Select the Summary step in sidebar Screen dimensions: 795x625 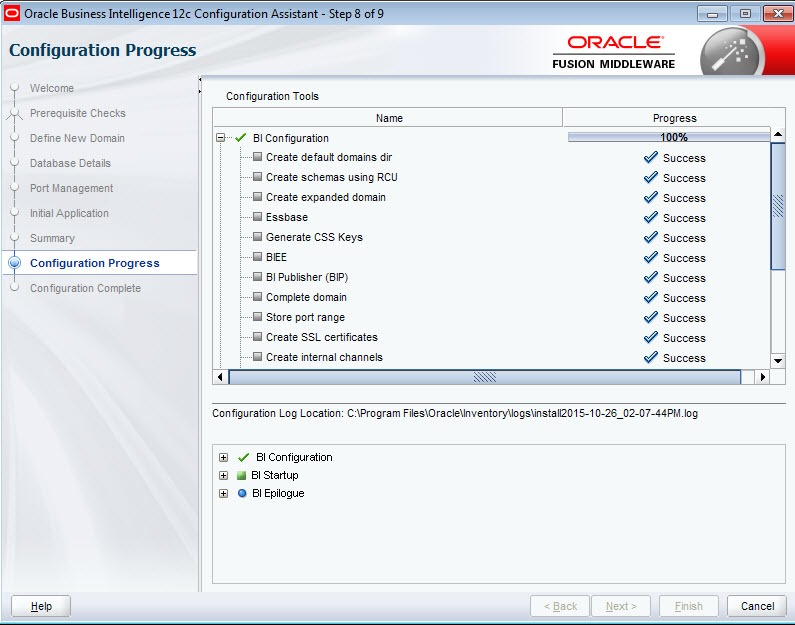(x=52, y=238)
